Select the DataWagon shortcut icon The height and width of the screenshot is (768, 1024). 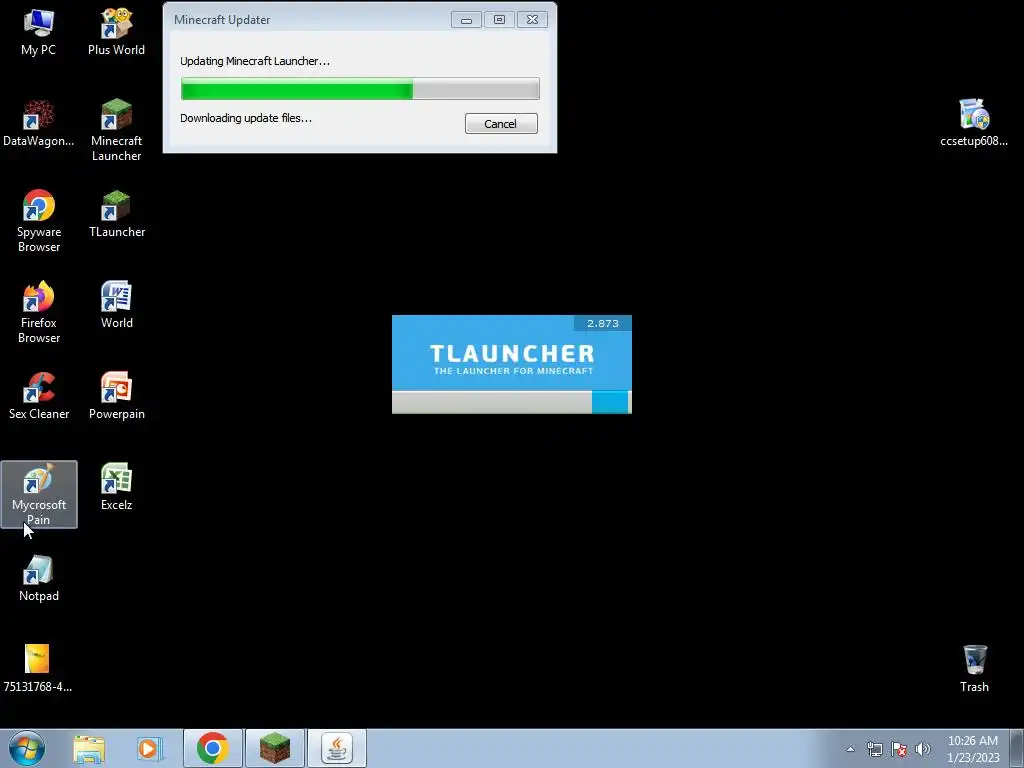point(39,123)
